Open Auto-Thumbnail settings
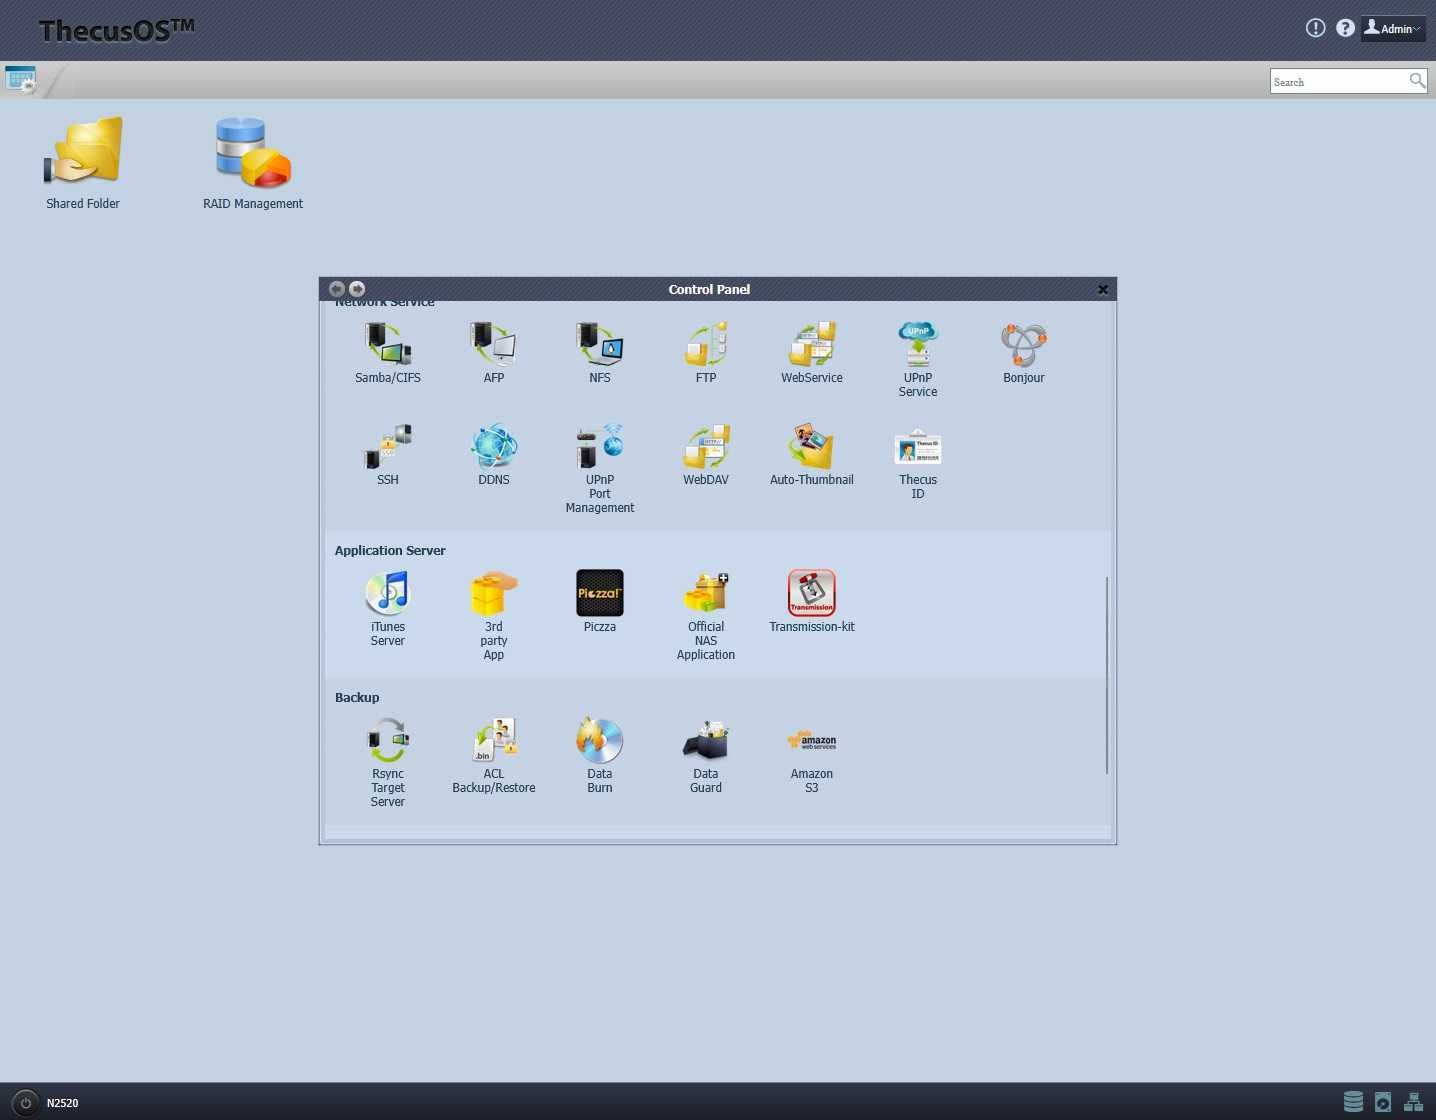Screen dimensions: 1436x1120 (812, 454)
